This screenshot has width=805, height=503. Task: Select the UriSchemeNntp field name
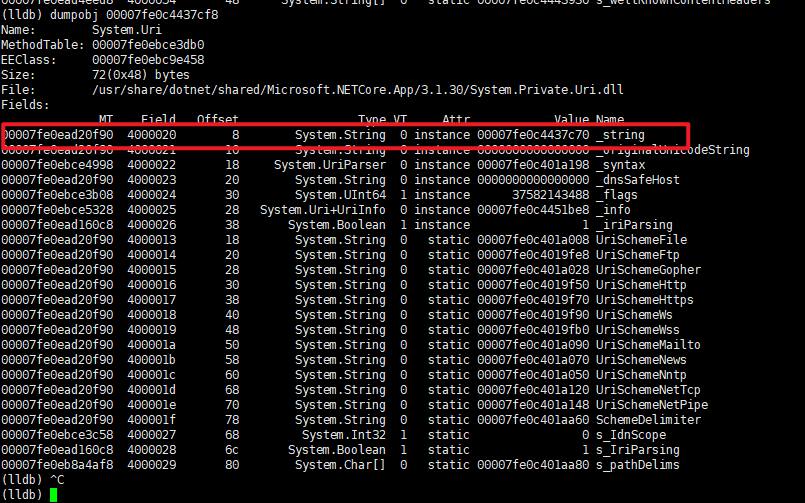[641, 375]
